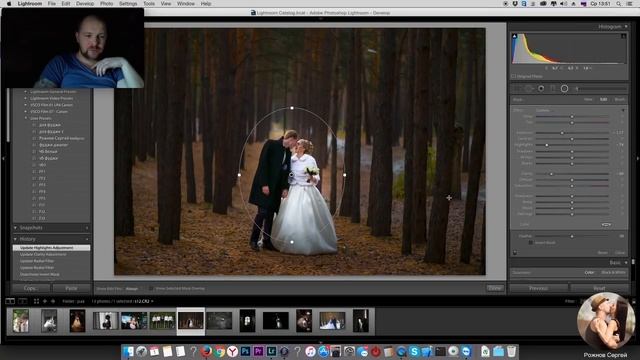Open the Tools menu
Screen dimensions: 640x360
click(x=149, y=4)
